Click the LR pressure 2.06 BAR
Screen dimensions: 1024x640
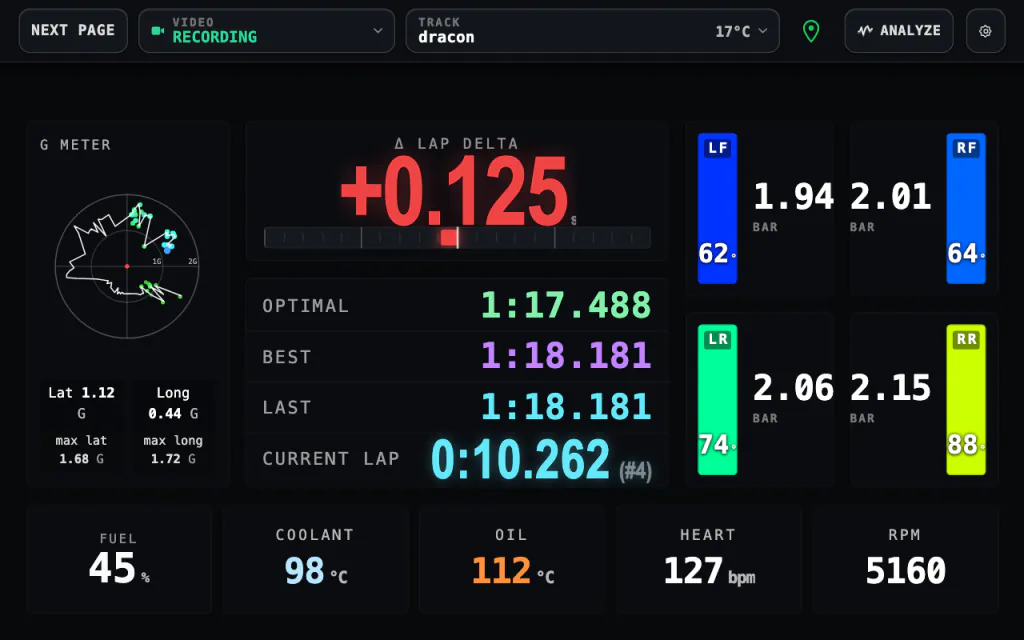pyautogui.click(x=793, y=398)
